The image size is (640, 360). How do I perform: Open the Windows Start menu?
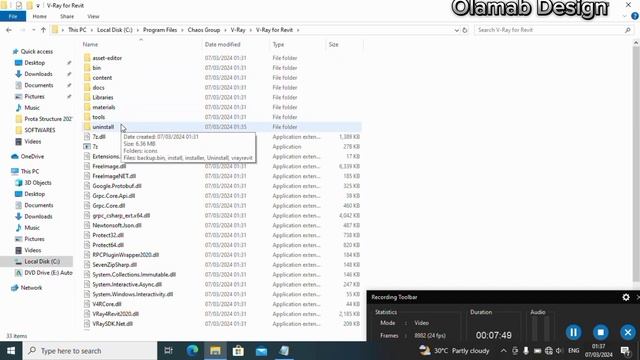pos(11,351)
